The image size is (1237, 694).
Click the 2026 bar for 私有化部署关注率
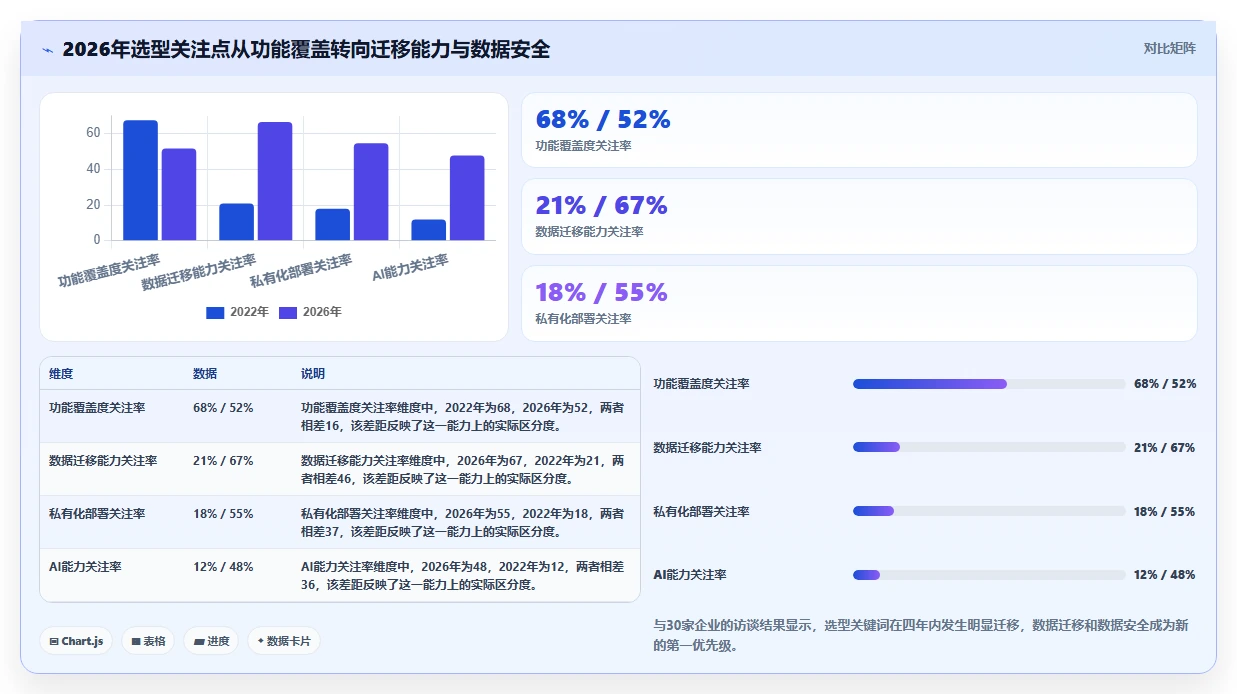click(371, 192)
